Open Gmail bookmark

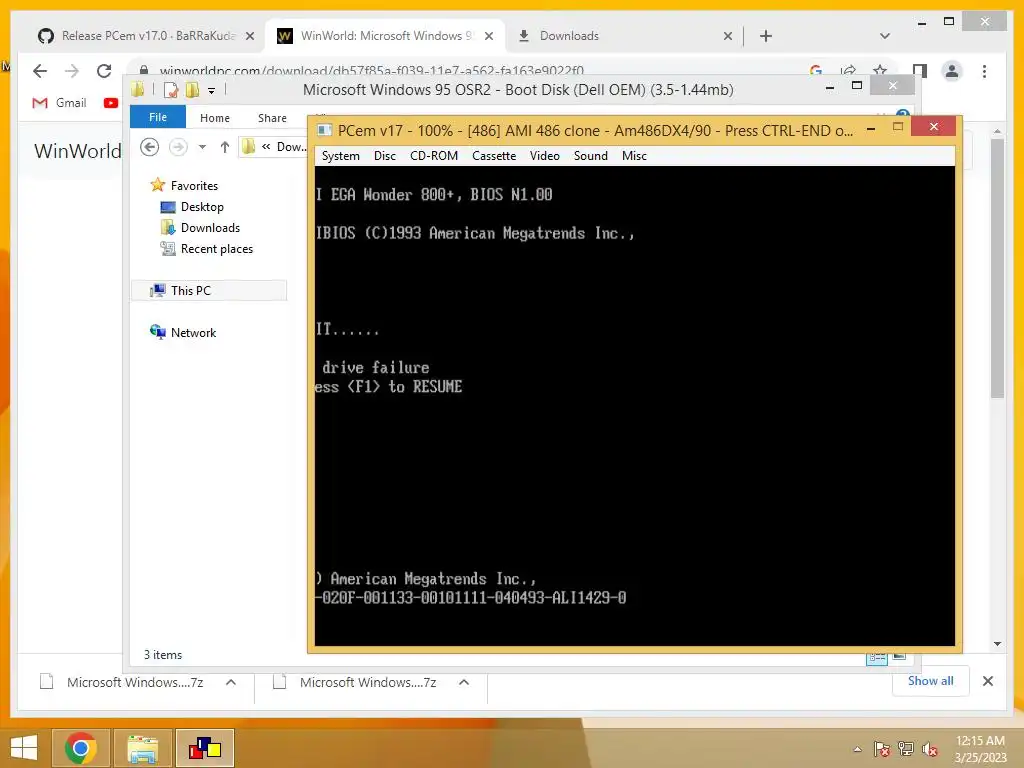pyautogui.click(x=59, y=103)
